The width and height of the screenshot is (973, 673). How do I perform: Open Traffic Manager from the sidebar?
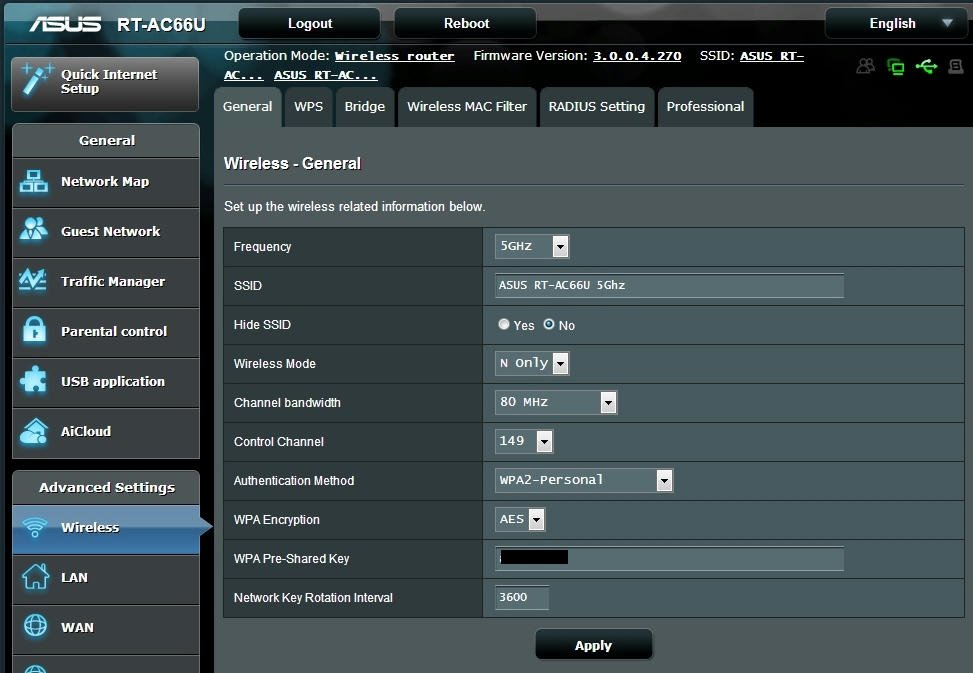click(x=106, y=283)
